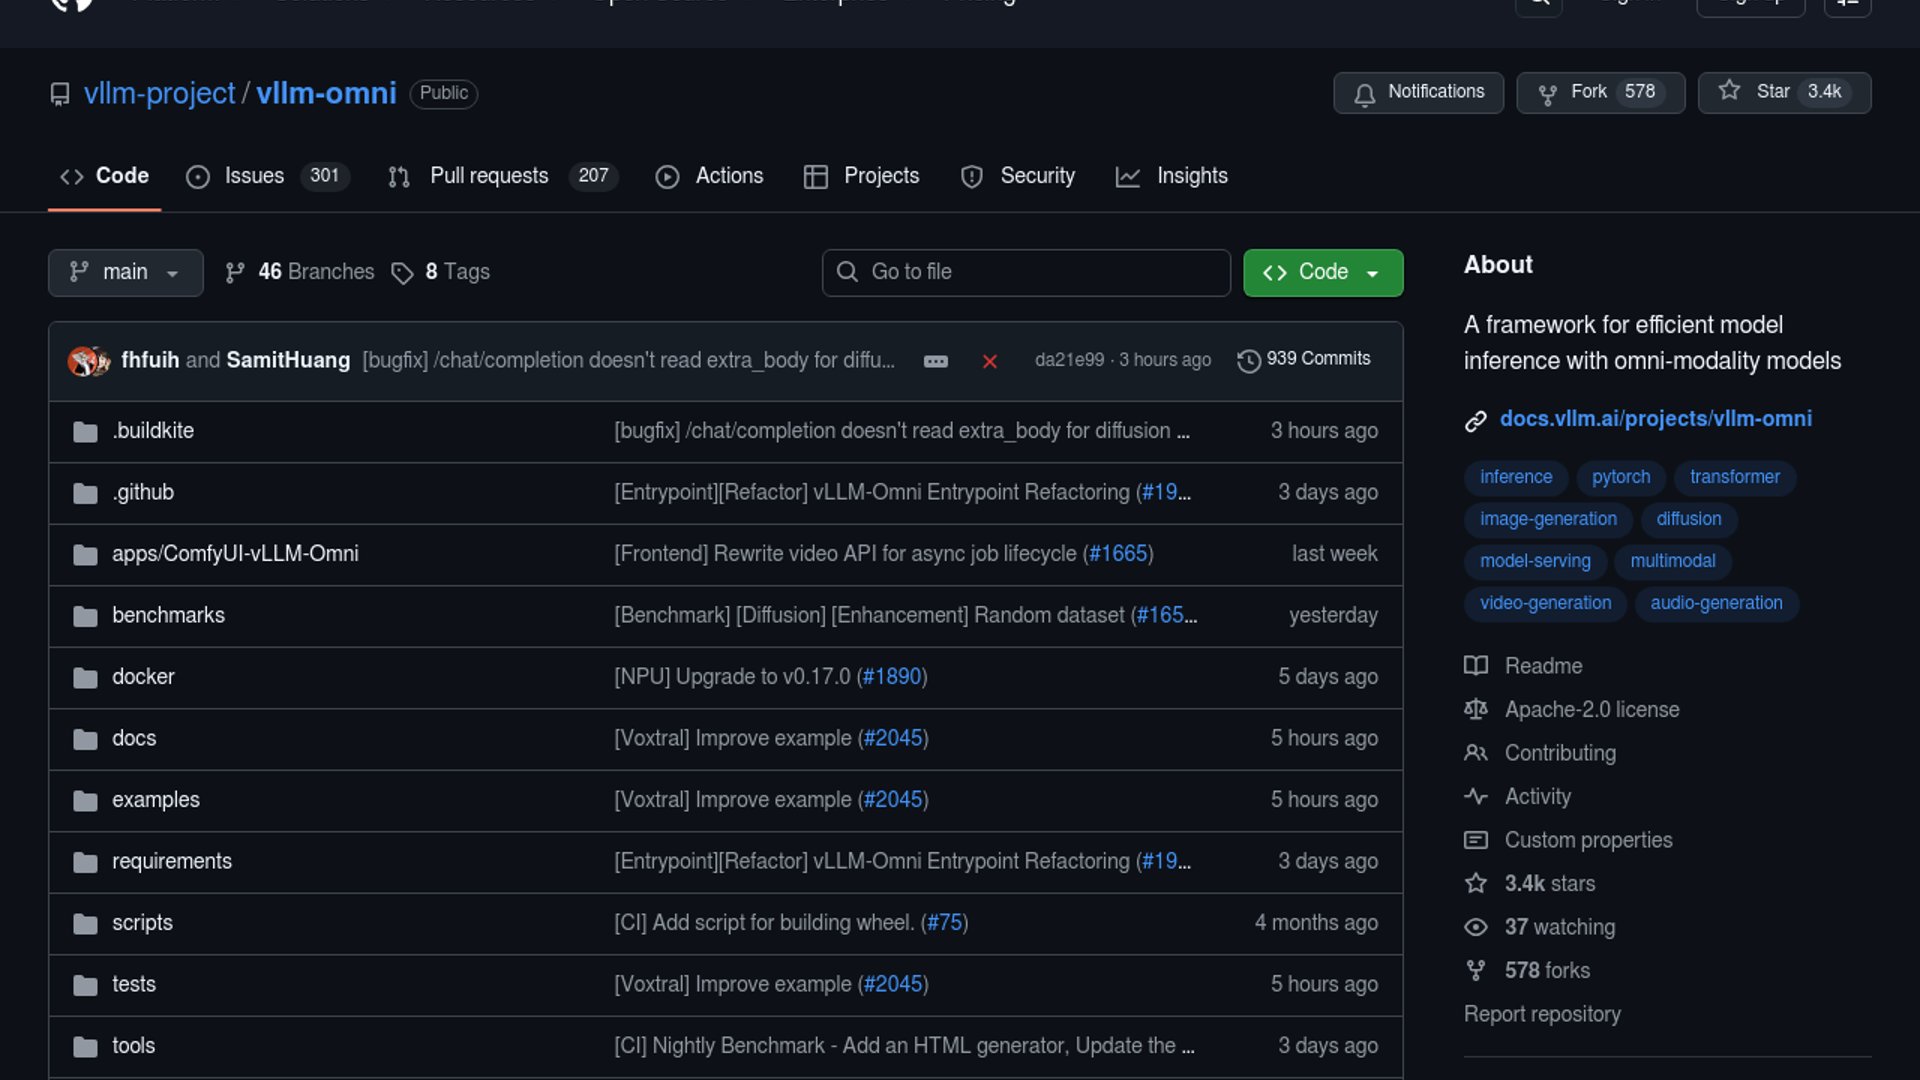Viewport: 1920px width, 1080px height.
Task: Click the Notifications bell button
Action: 1418,92
